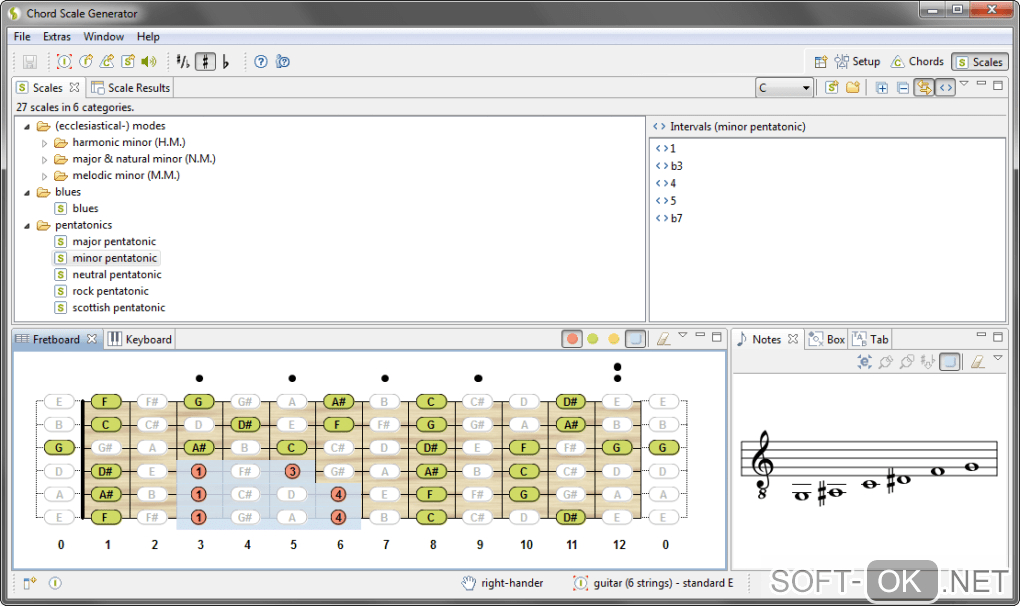Expand the harmonic minor (H.M.) folder
Image resolution: width=1020 pixels, height=606 pixels.
44,143
